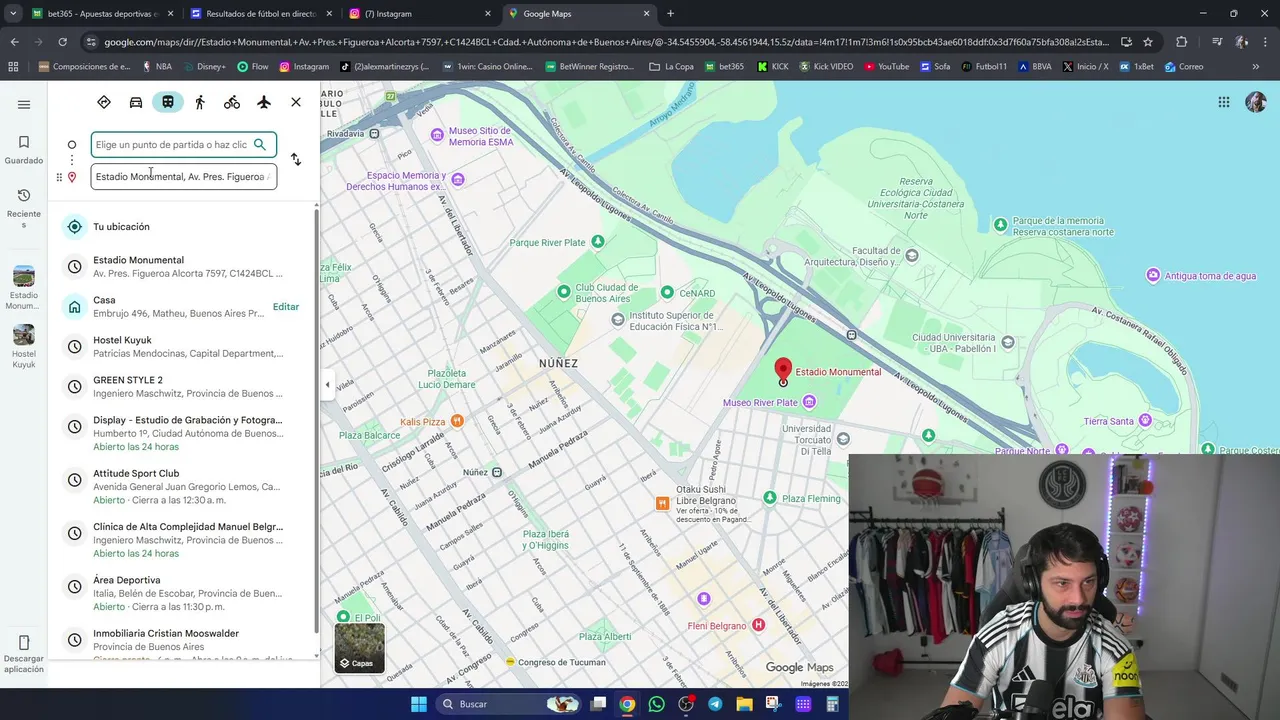
Task: Select walking travel mode
Action: tap(200, 102)
